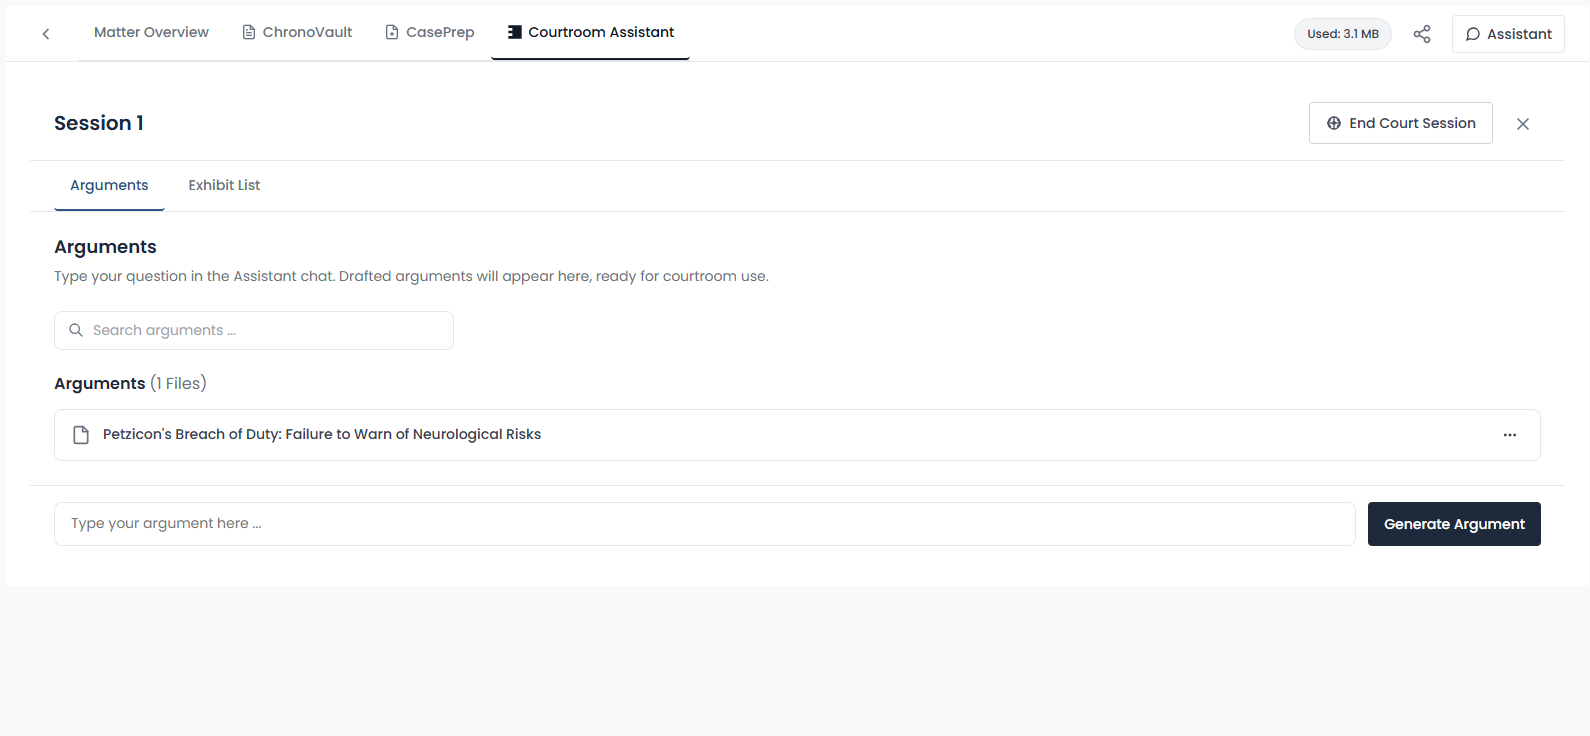Switch to the Exhibit List tab
The width and height of the screenshot is (1590, 736).
(x=223, y=185)
